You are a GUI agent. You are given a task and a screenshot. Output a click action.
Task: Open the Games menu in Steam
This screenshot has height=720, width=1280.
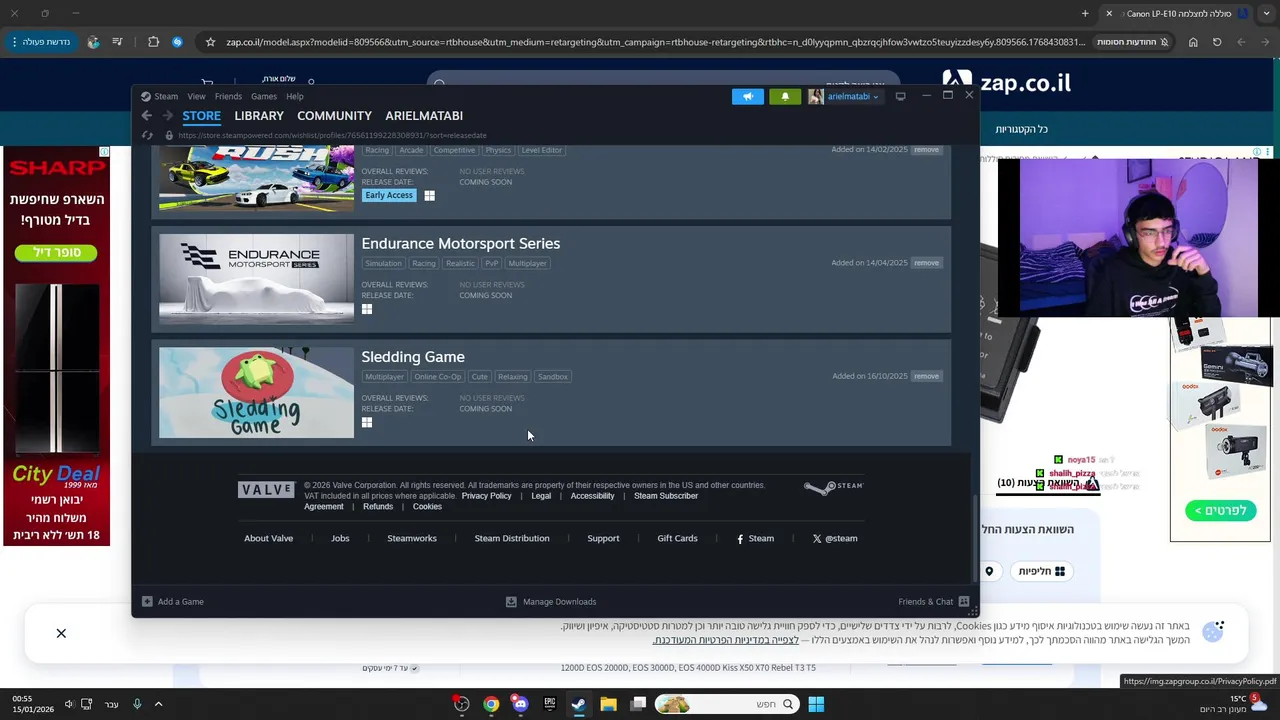pyautogui.click(x=264, y=97)
